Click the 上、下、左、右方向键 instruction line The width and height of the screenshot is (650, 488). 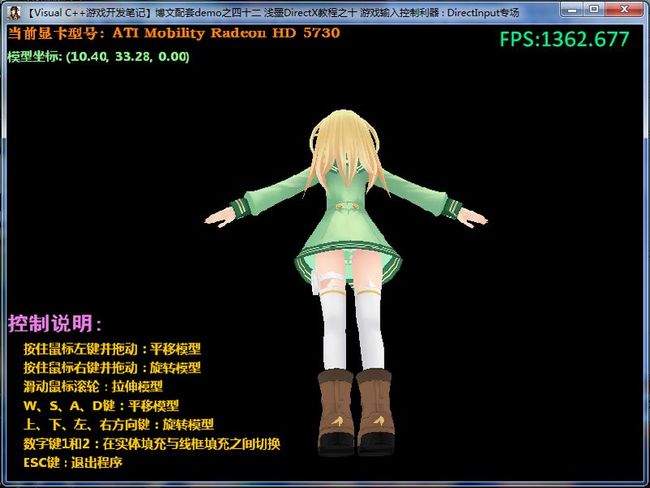(119, 424)
